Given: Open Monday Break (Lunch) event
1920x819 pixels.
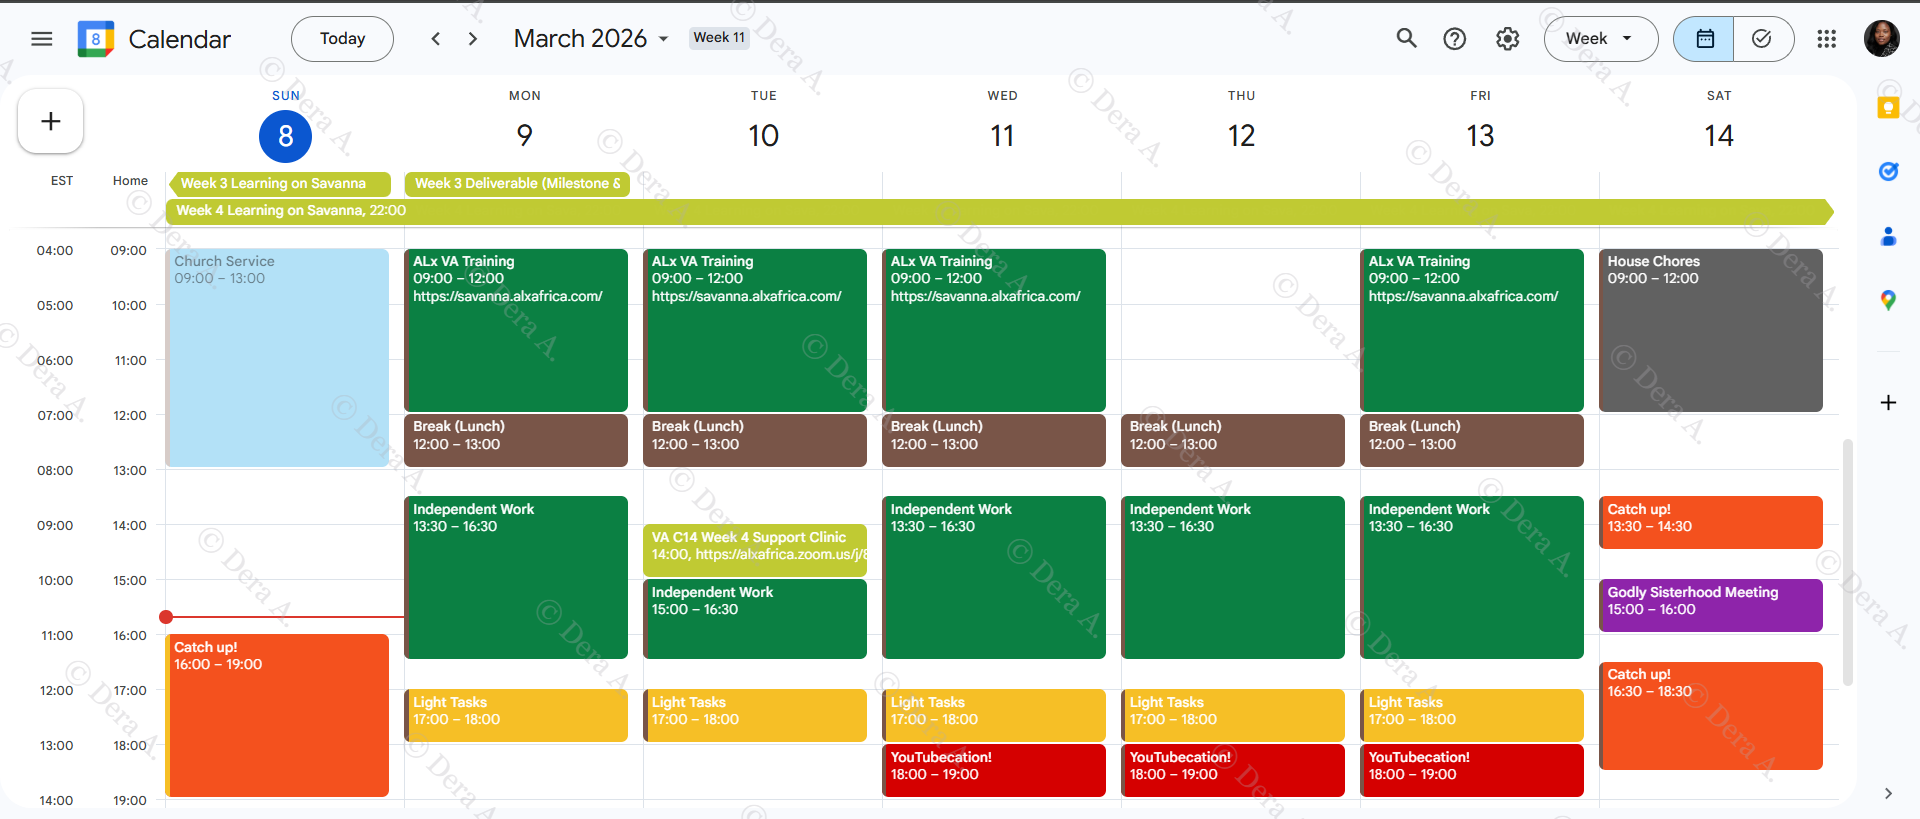Looking at the screenshot, I should point(516,440).
